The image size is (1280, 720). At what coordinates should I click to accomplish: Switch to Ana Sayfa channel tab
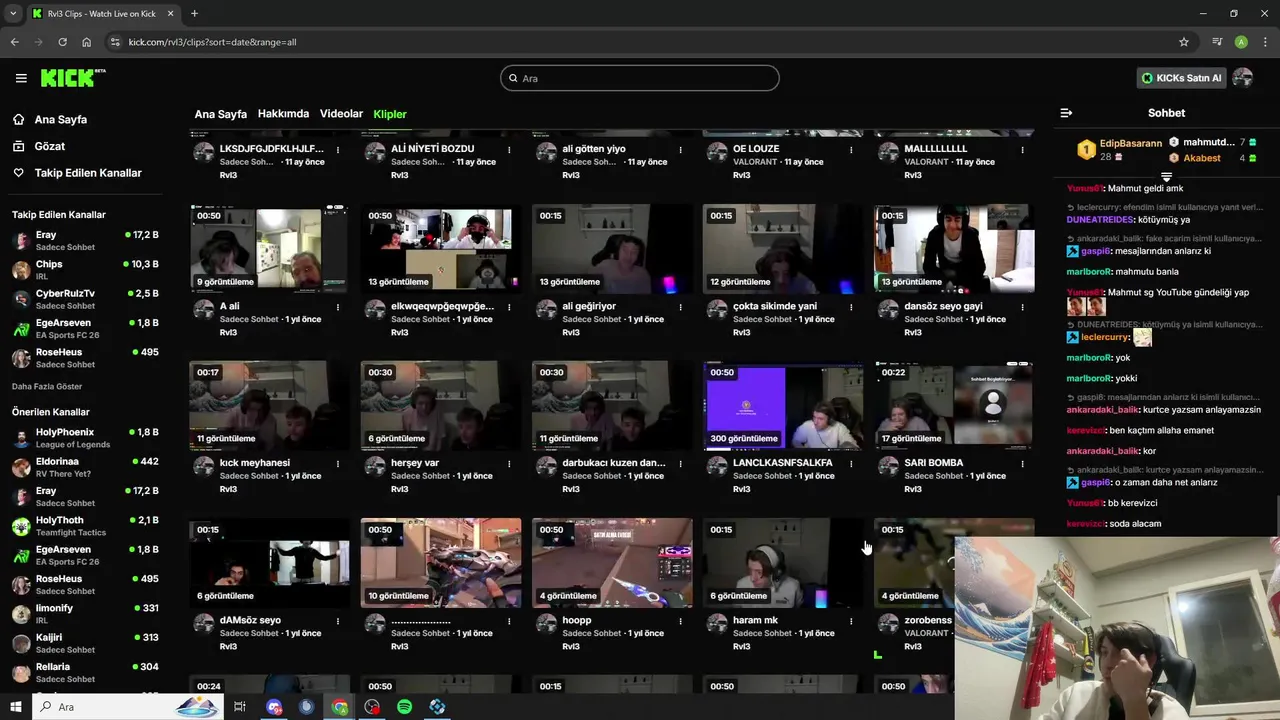click(220, 114)
